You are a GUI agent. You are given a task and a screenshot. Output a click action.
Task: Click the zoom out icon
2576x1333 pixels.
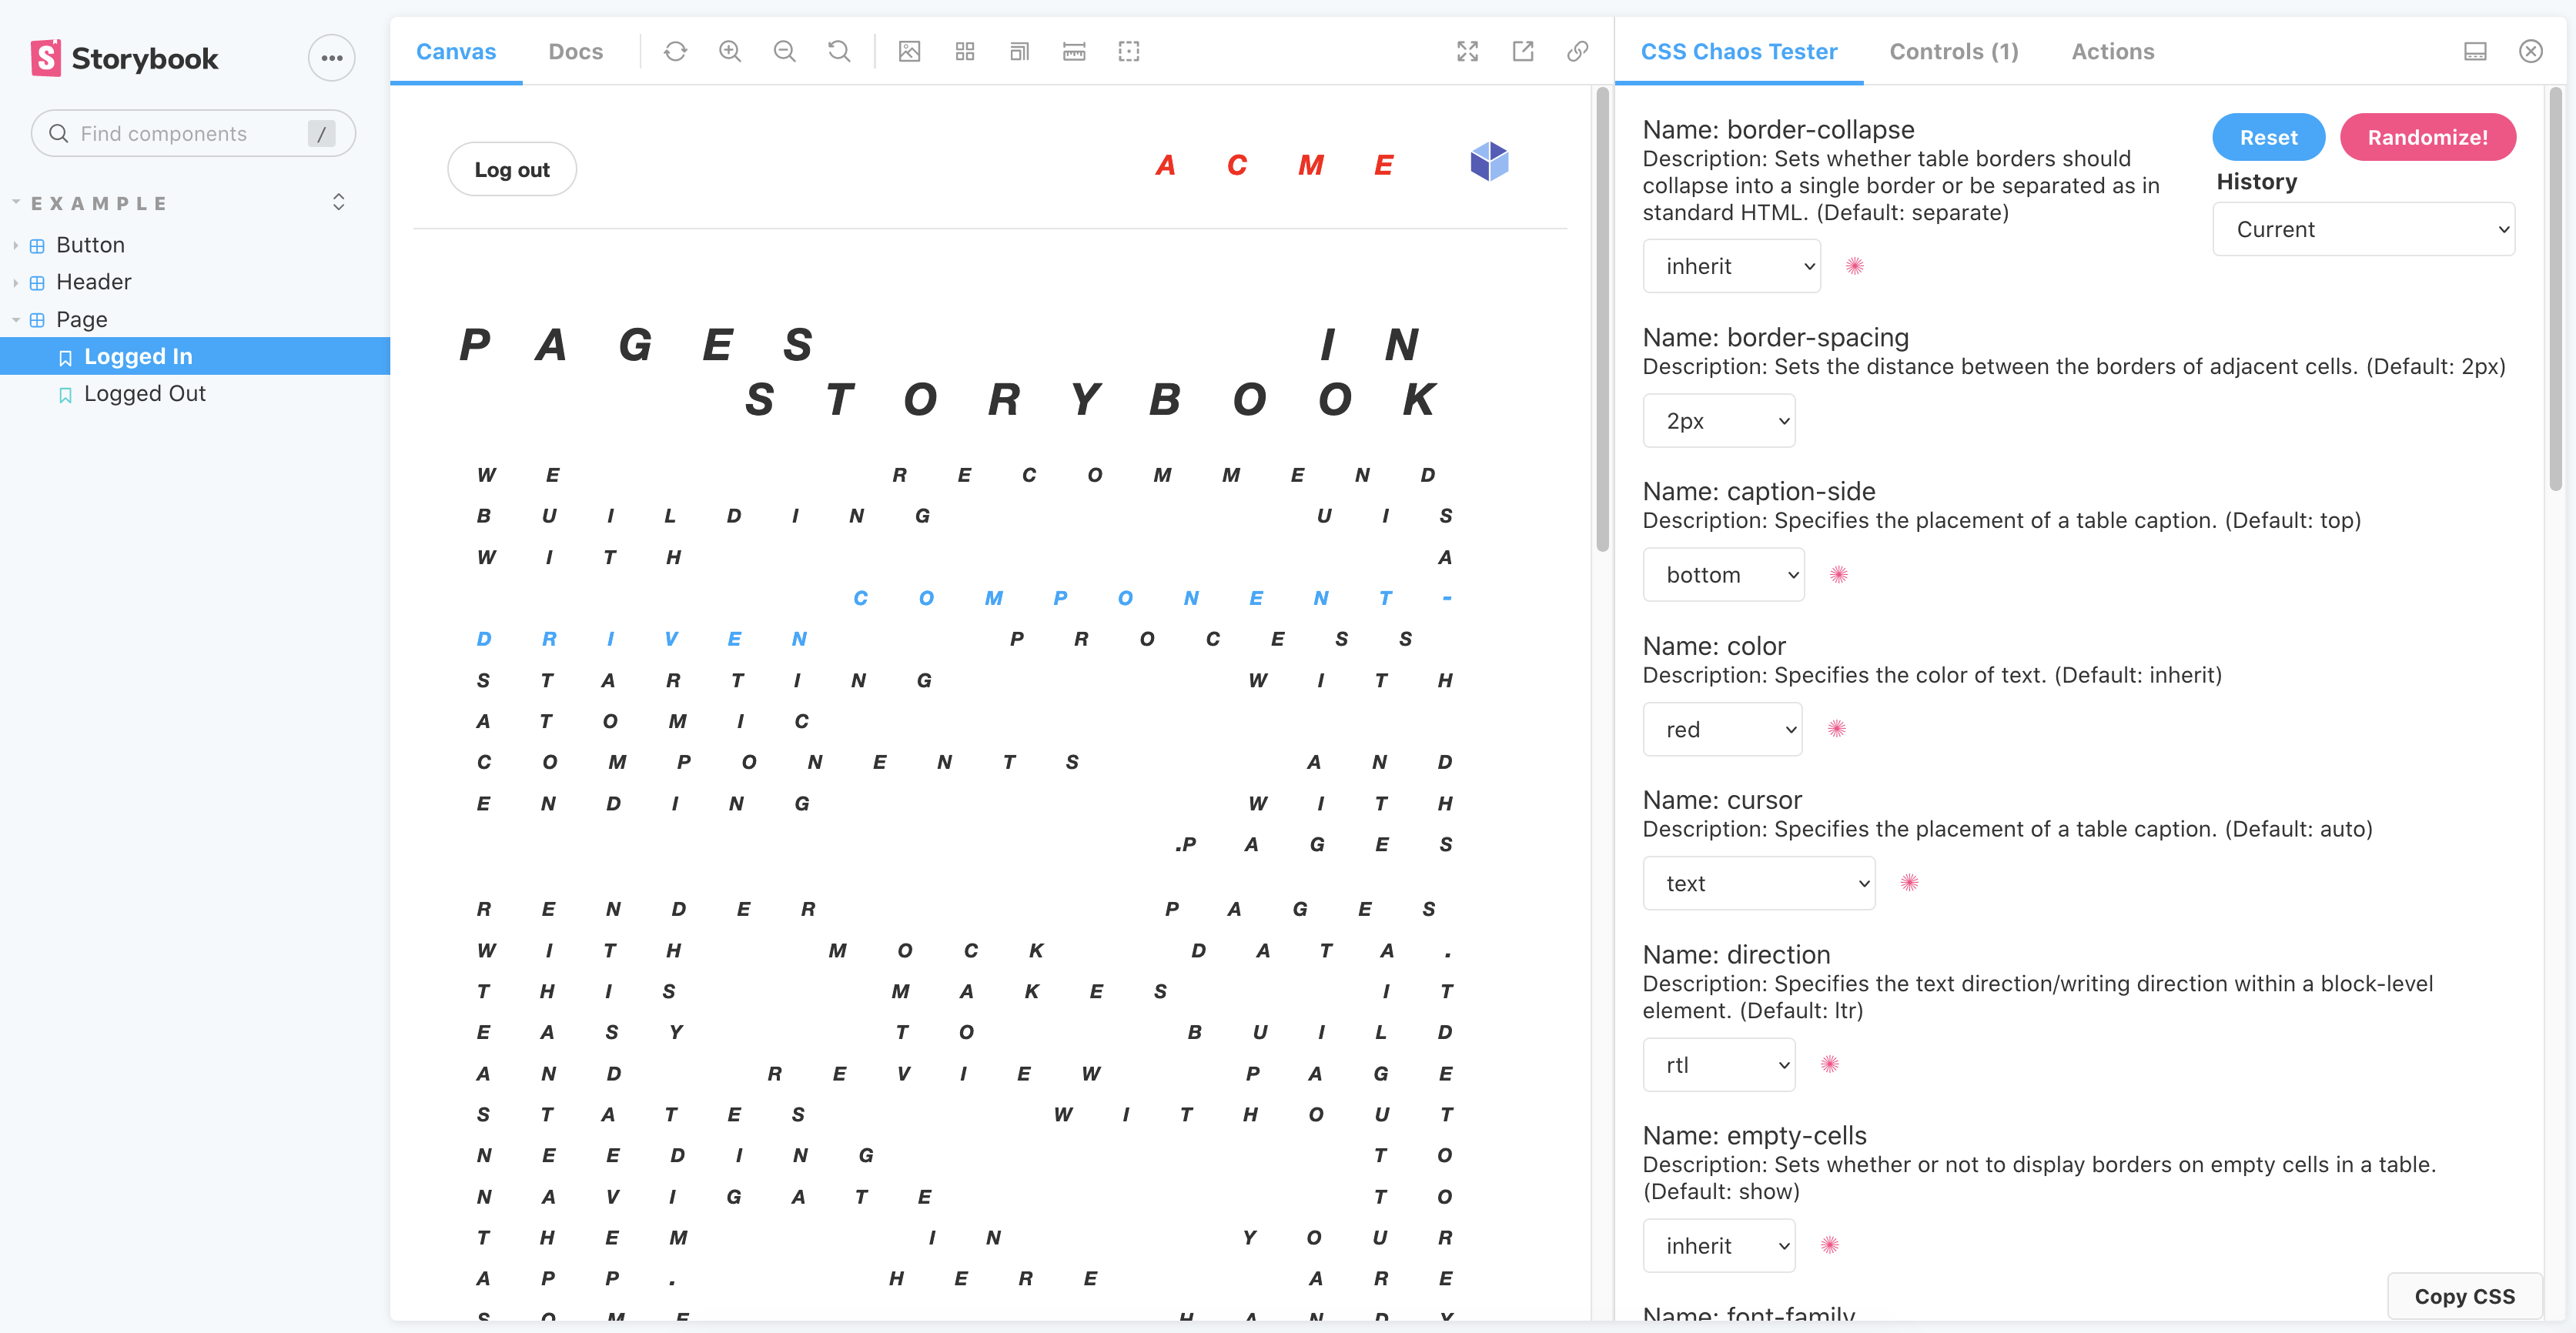[785, 51]
